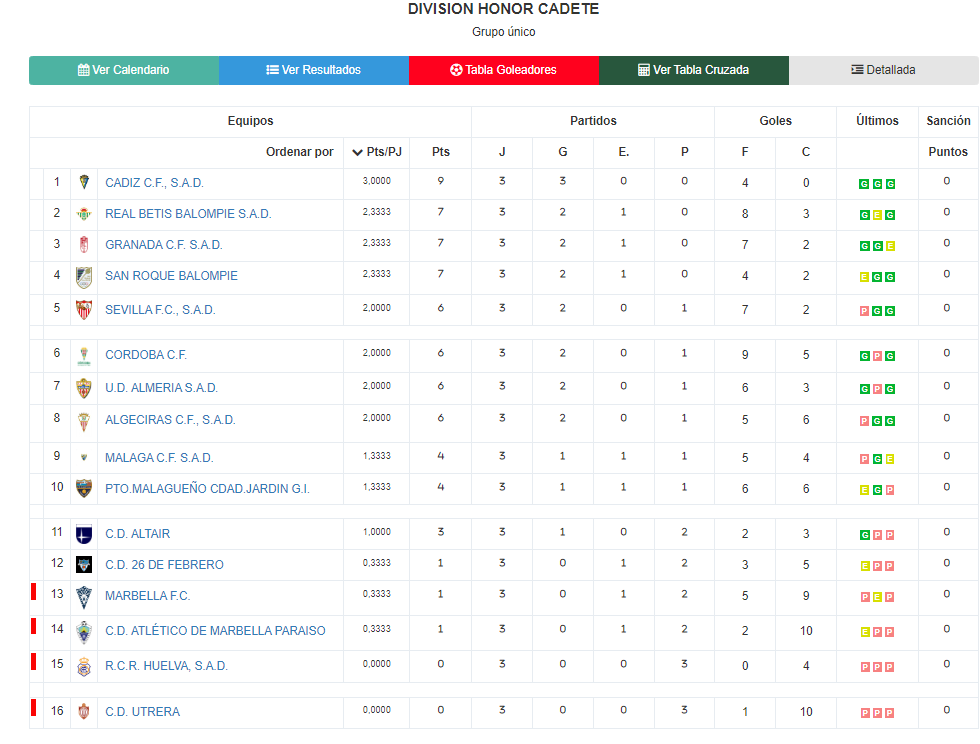
Task: Sort by the G column header
Action: click(562, 152)
